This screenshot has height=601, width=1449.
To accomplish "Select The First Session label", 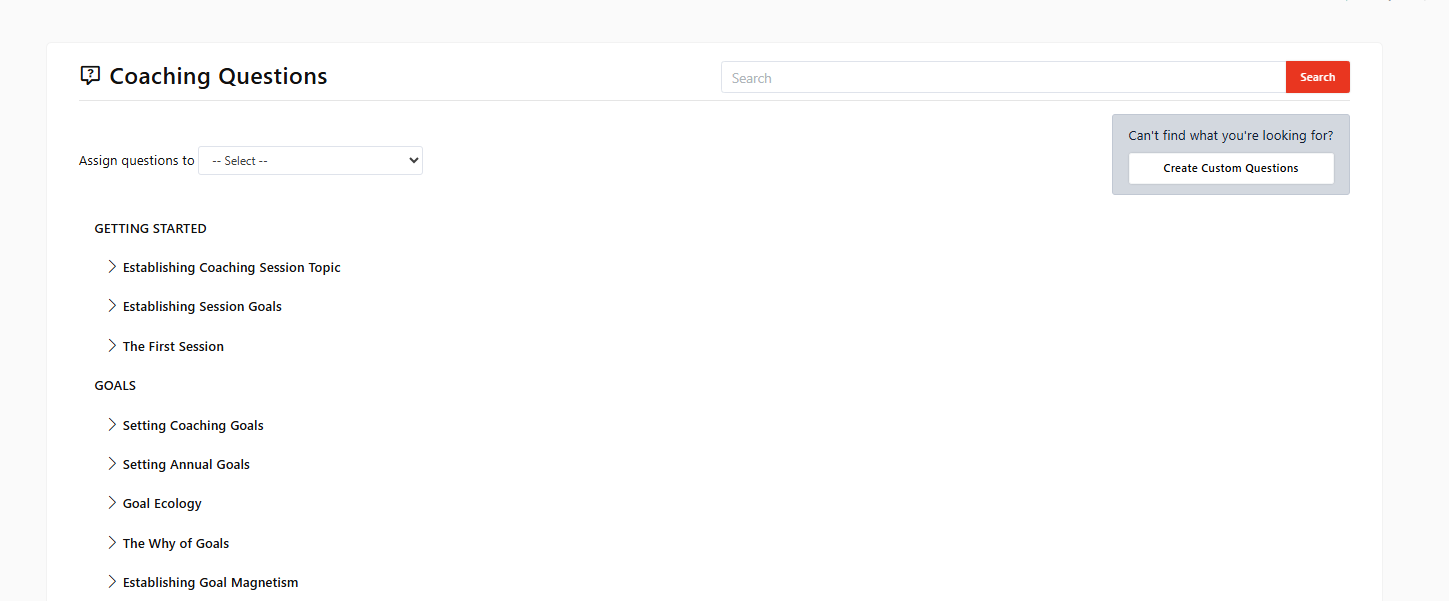I will point(173,346).
